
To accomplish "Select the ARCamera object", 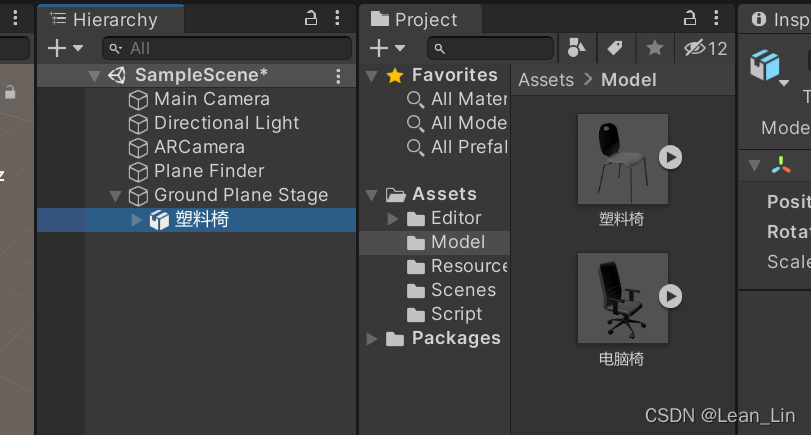I will pyautogui.click(x=199, y=147).
